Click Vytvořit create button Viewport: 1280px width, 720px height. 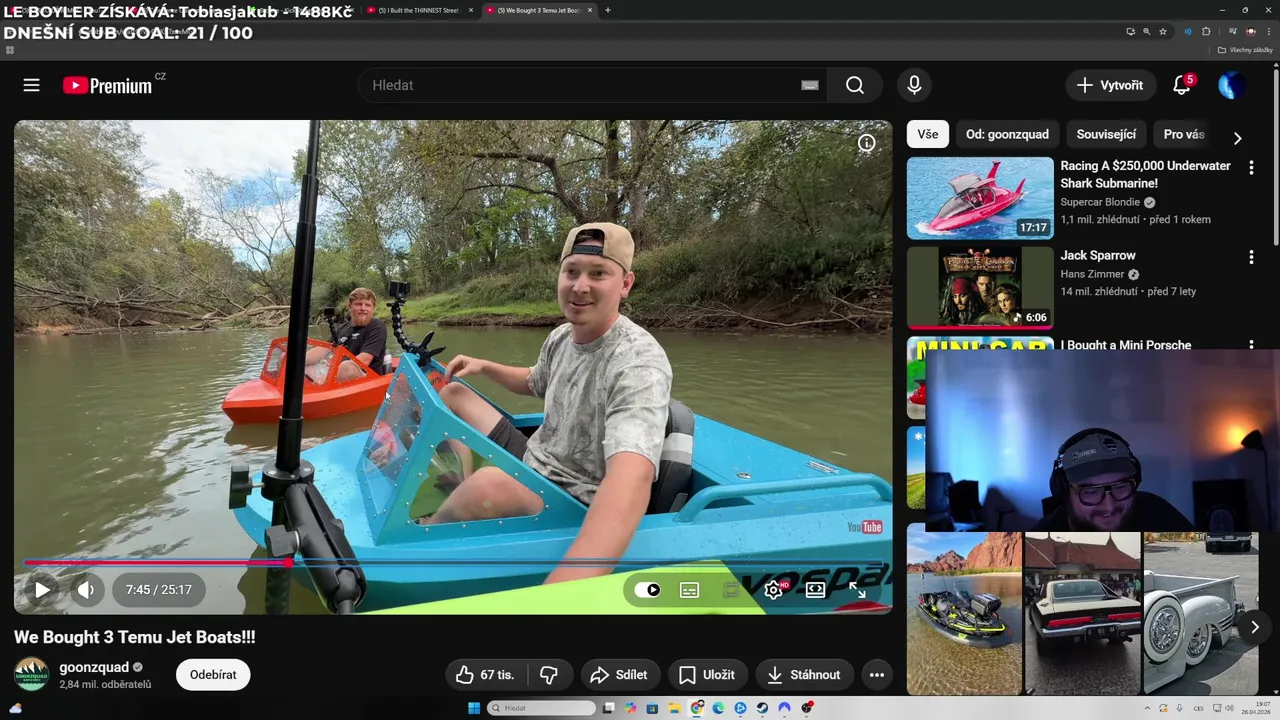point(1110,85)
